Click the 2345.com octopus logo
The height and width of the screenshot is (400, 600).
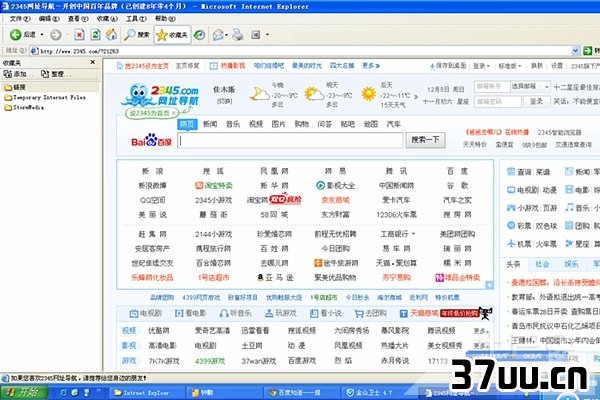[x=160, y=96]
